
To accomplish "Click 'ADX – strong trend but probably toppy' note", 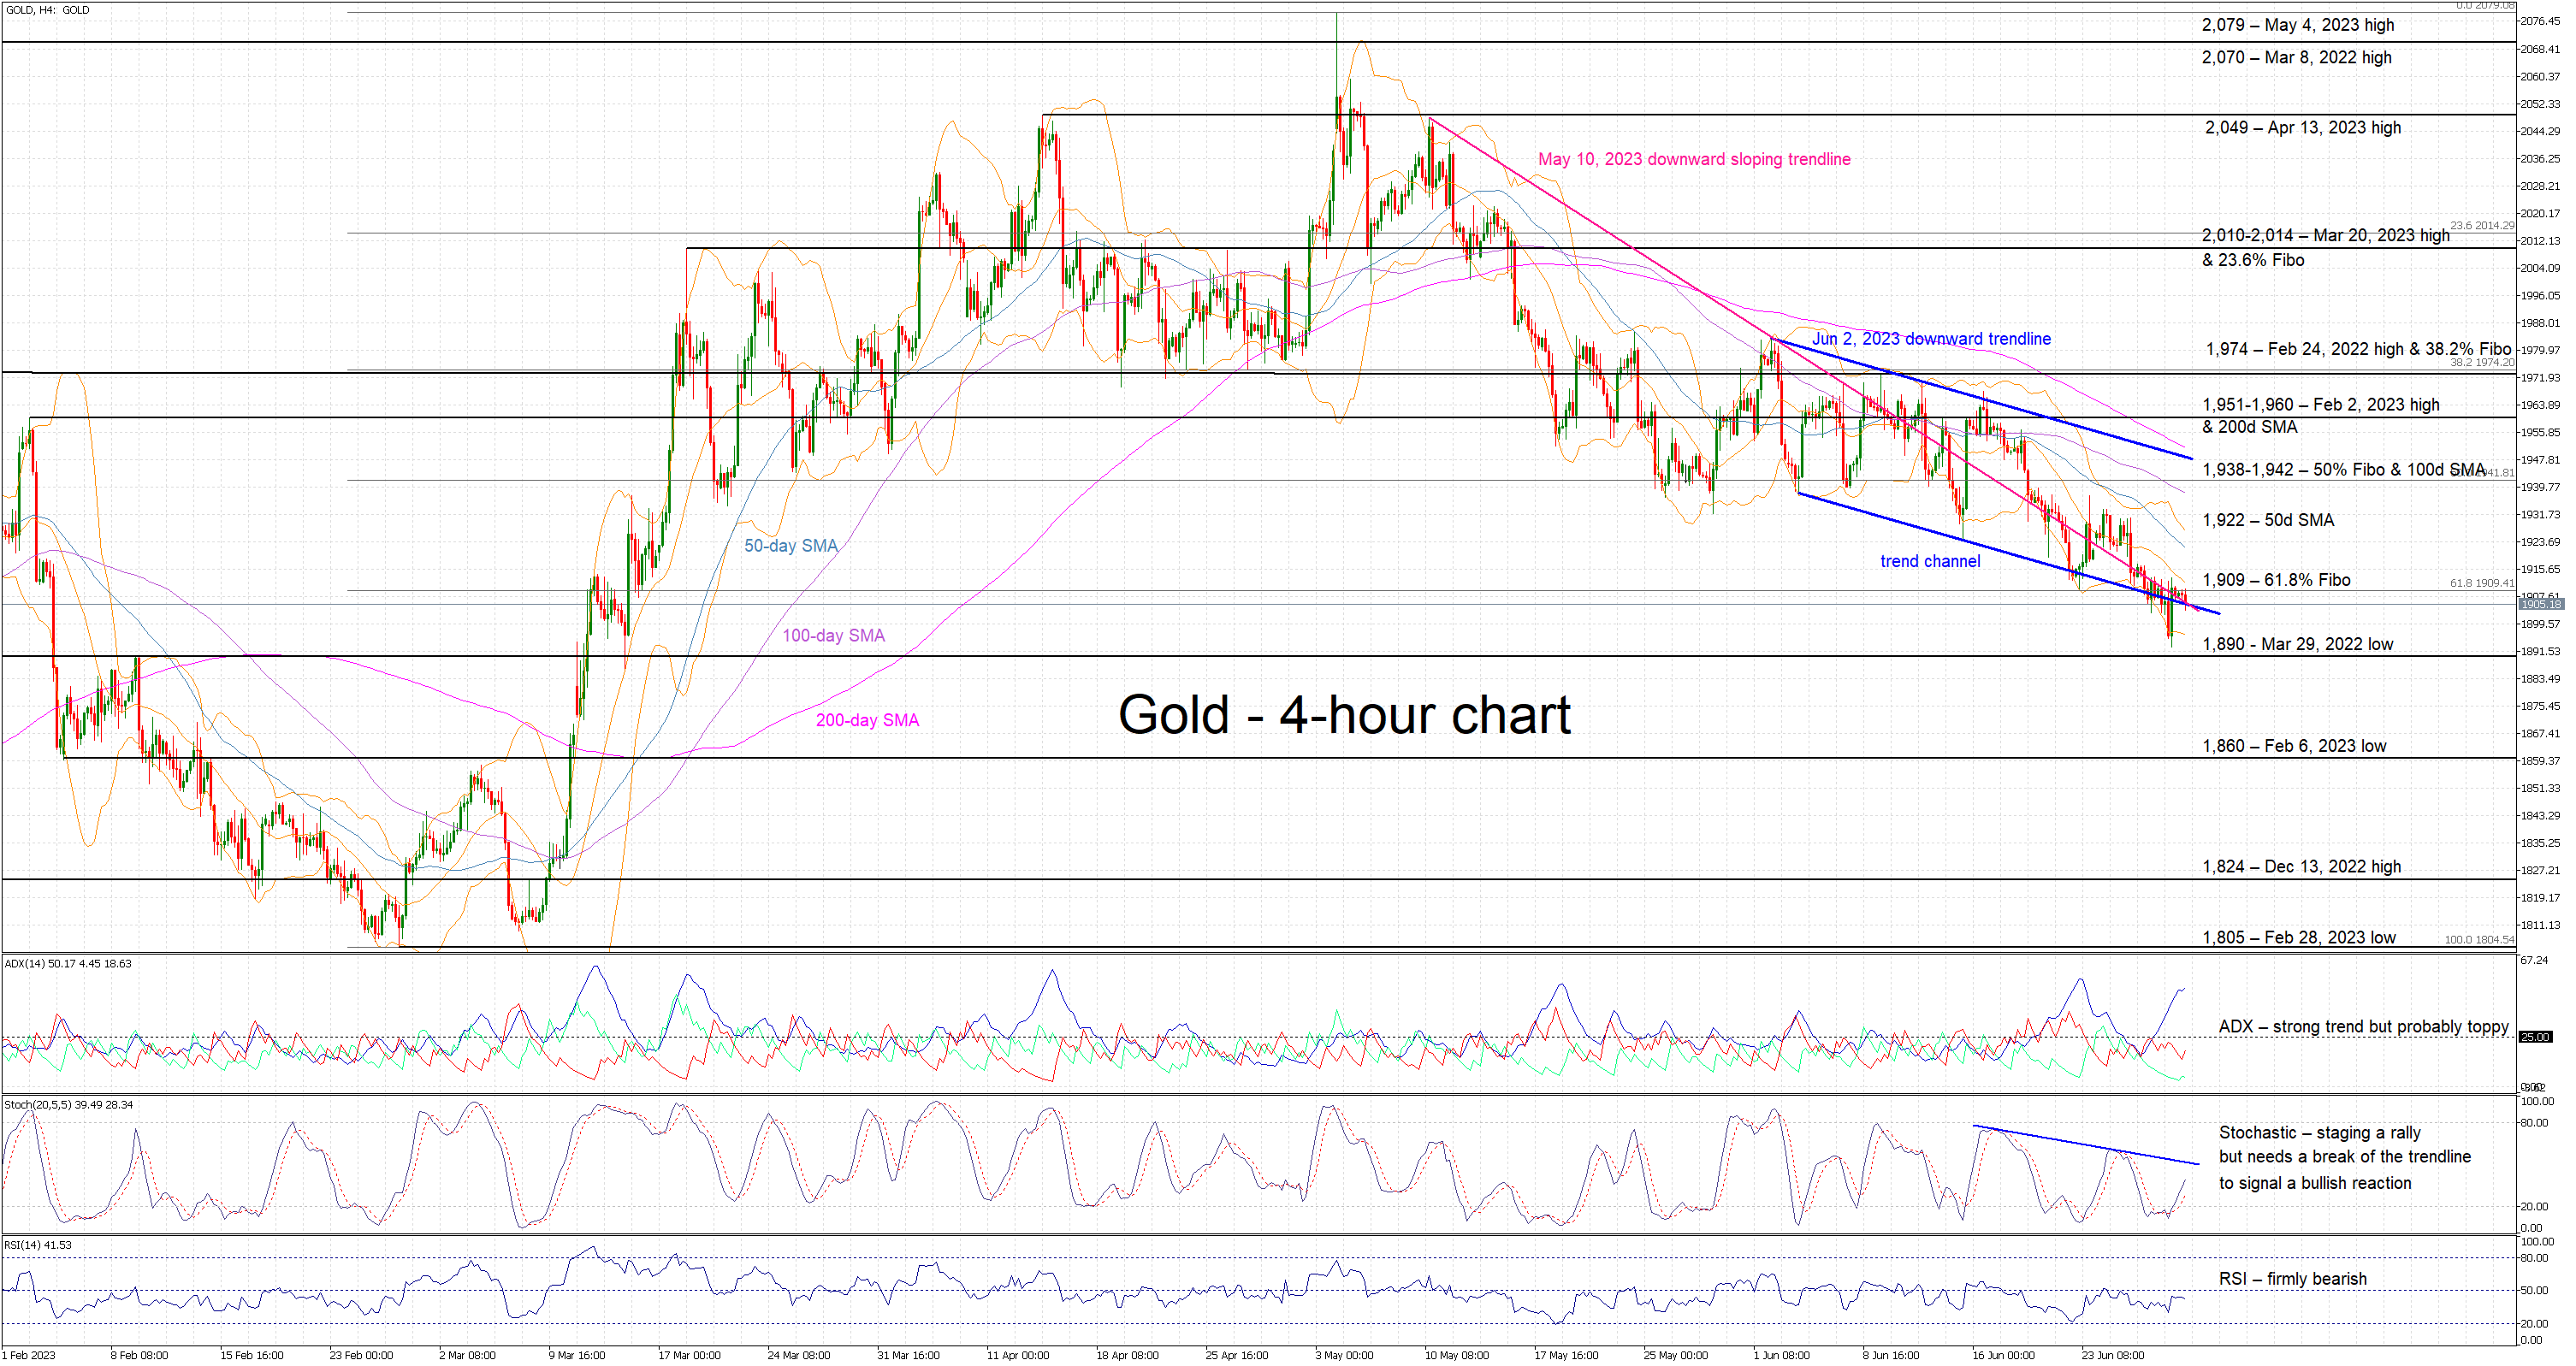I will 2363,1027.
